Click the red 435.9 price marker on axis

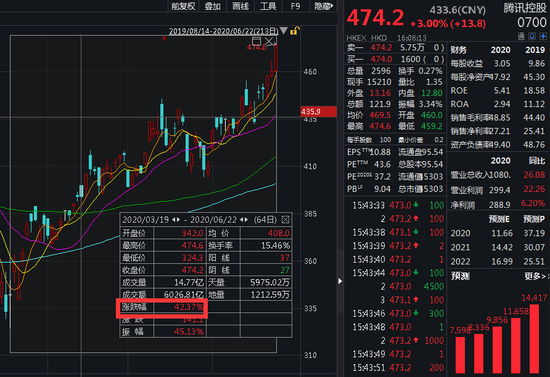(x=318, y=112)
